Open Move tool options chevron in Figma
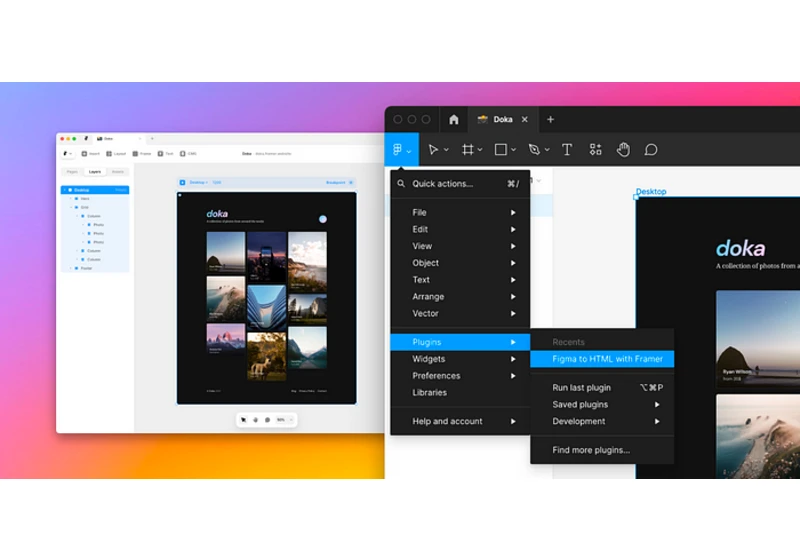This screenshot has width=800, height=560. (446, 150)
